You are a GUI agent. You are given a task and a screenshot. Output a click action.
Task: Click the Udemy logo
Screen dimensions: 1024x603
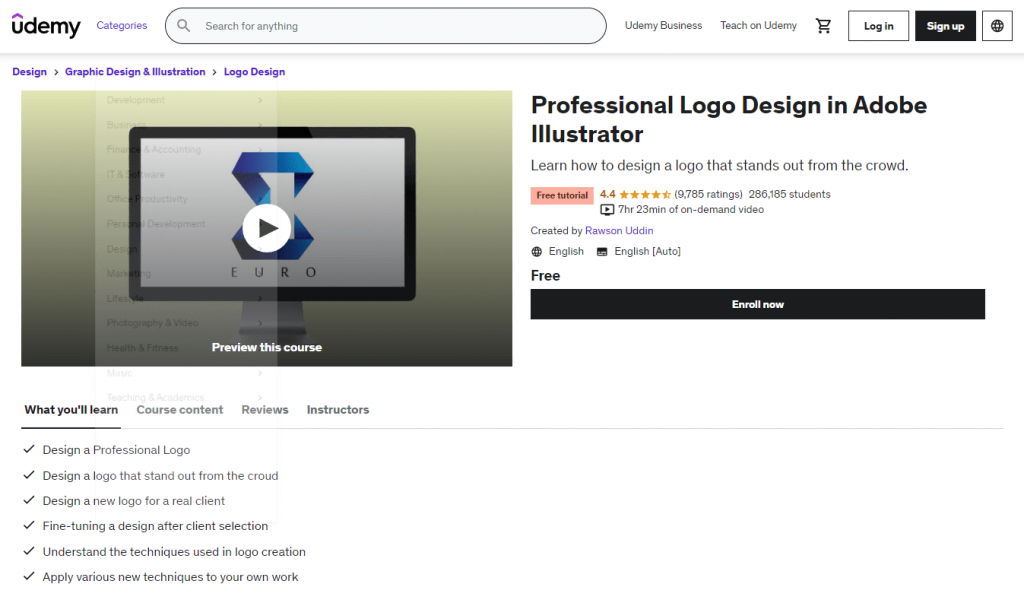click(x=46, y=25)
